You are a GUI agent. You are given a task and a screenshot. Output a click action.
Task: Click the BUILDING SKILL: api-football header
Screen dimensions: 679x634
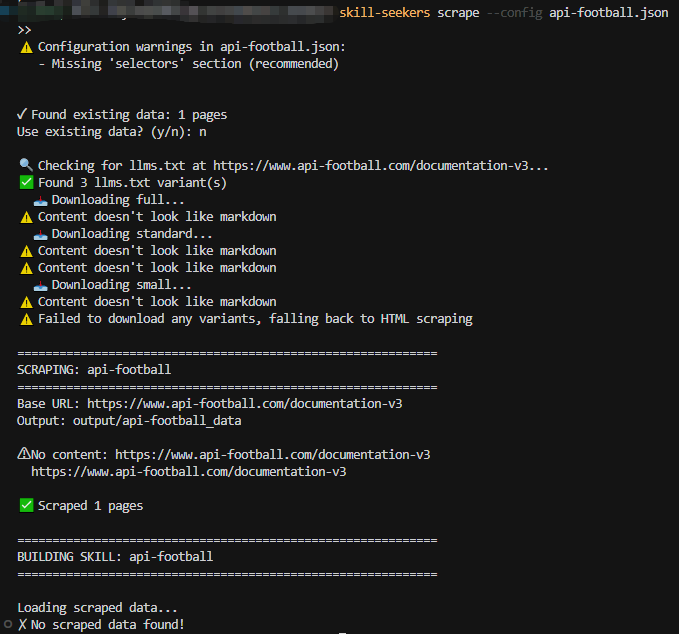point(115,557)
